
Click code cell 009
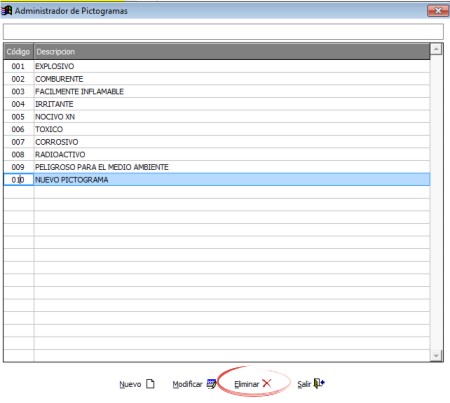[18, 167]
